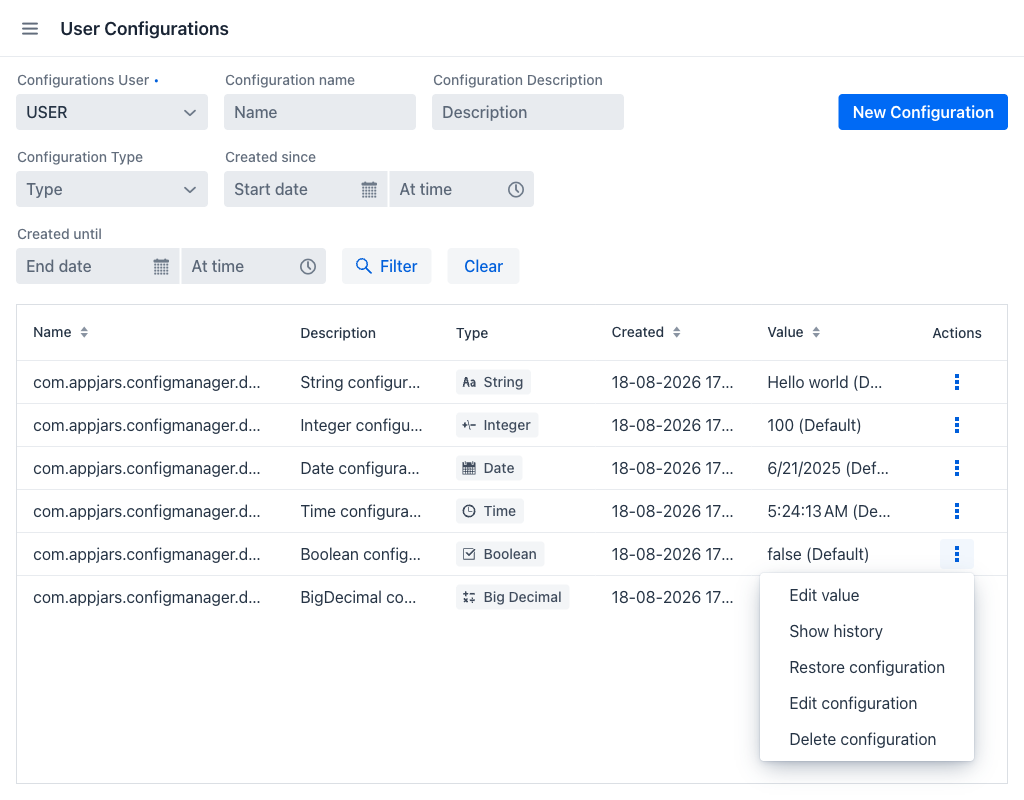Click the Boolean type badge
The height and width of the screenshot is (800, 1024).
point(500,554)
